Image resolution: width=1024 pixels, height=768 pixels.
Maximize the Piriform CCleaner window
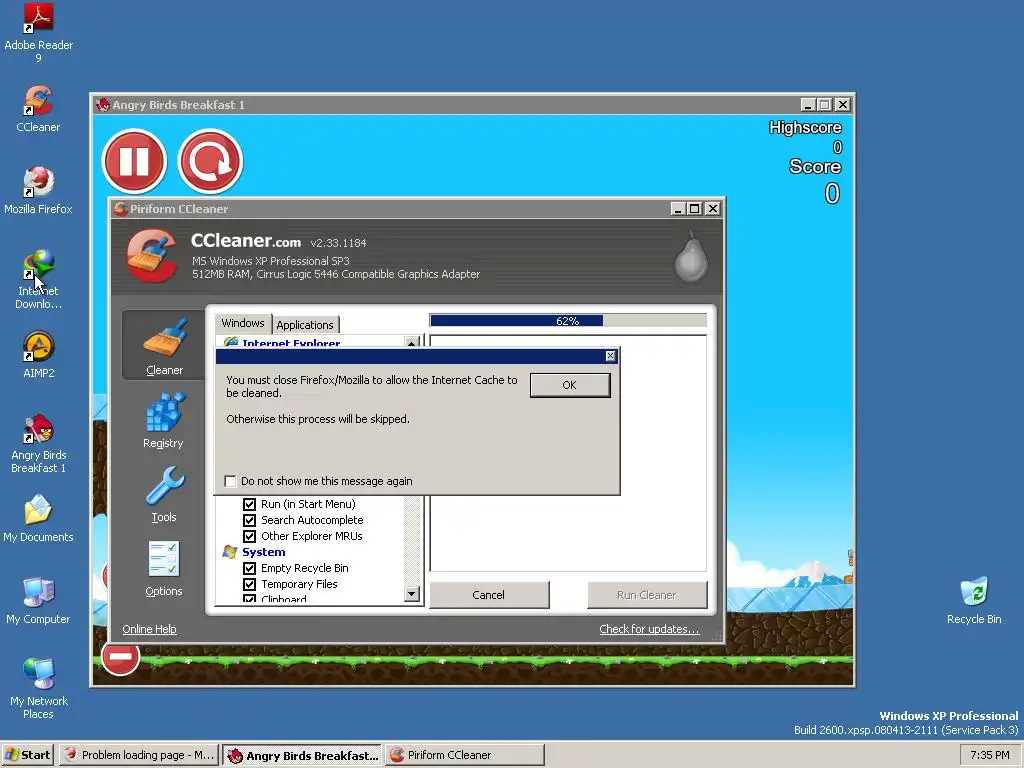695,208
